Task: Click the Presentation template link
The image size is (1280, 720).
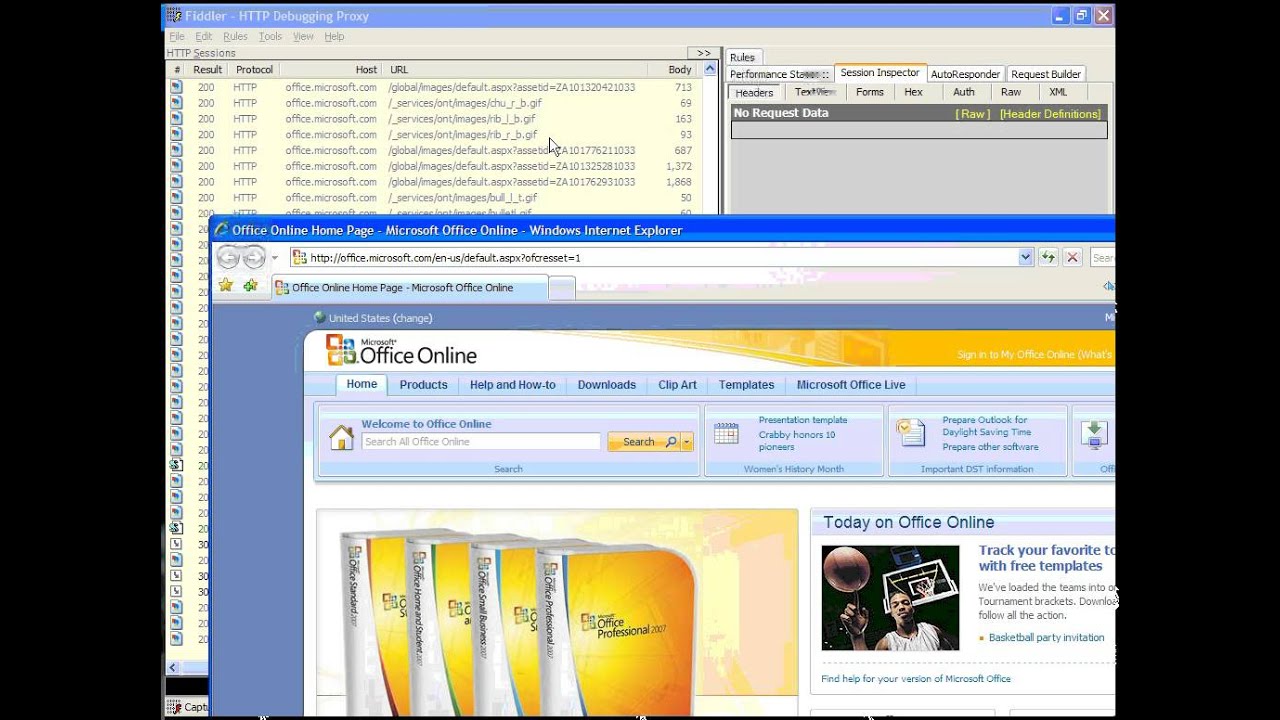Action: coord(803,420)
